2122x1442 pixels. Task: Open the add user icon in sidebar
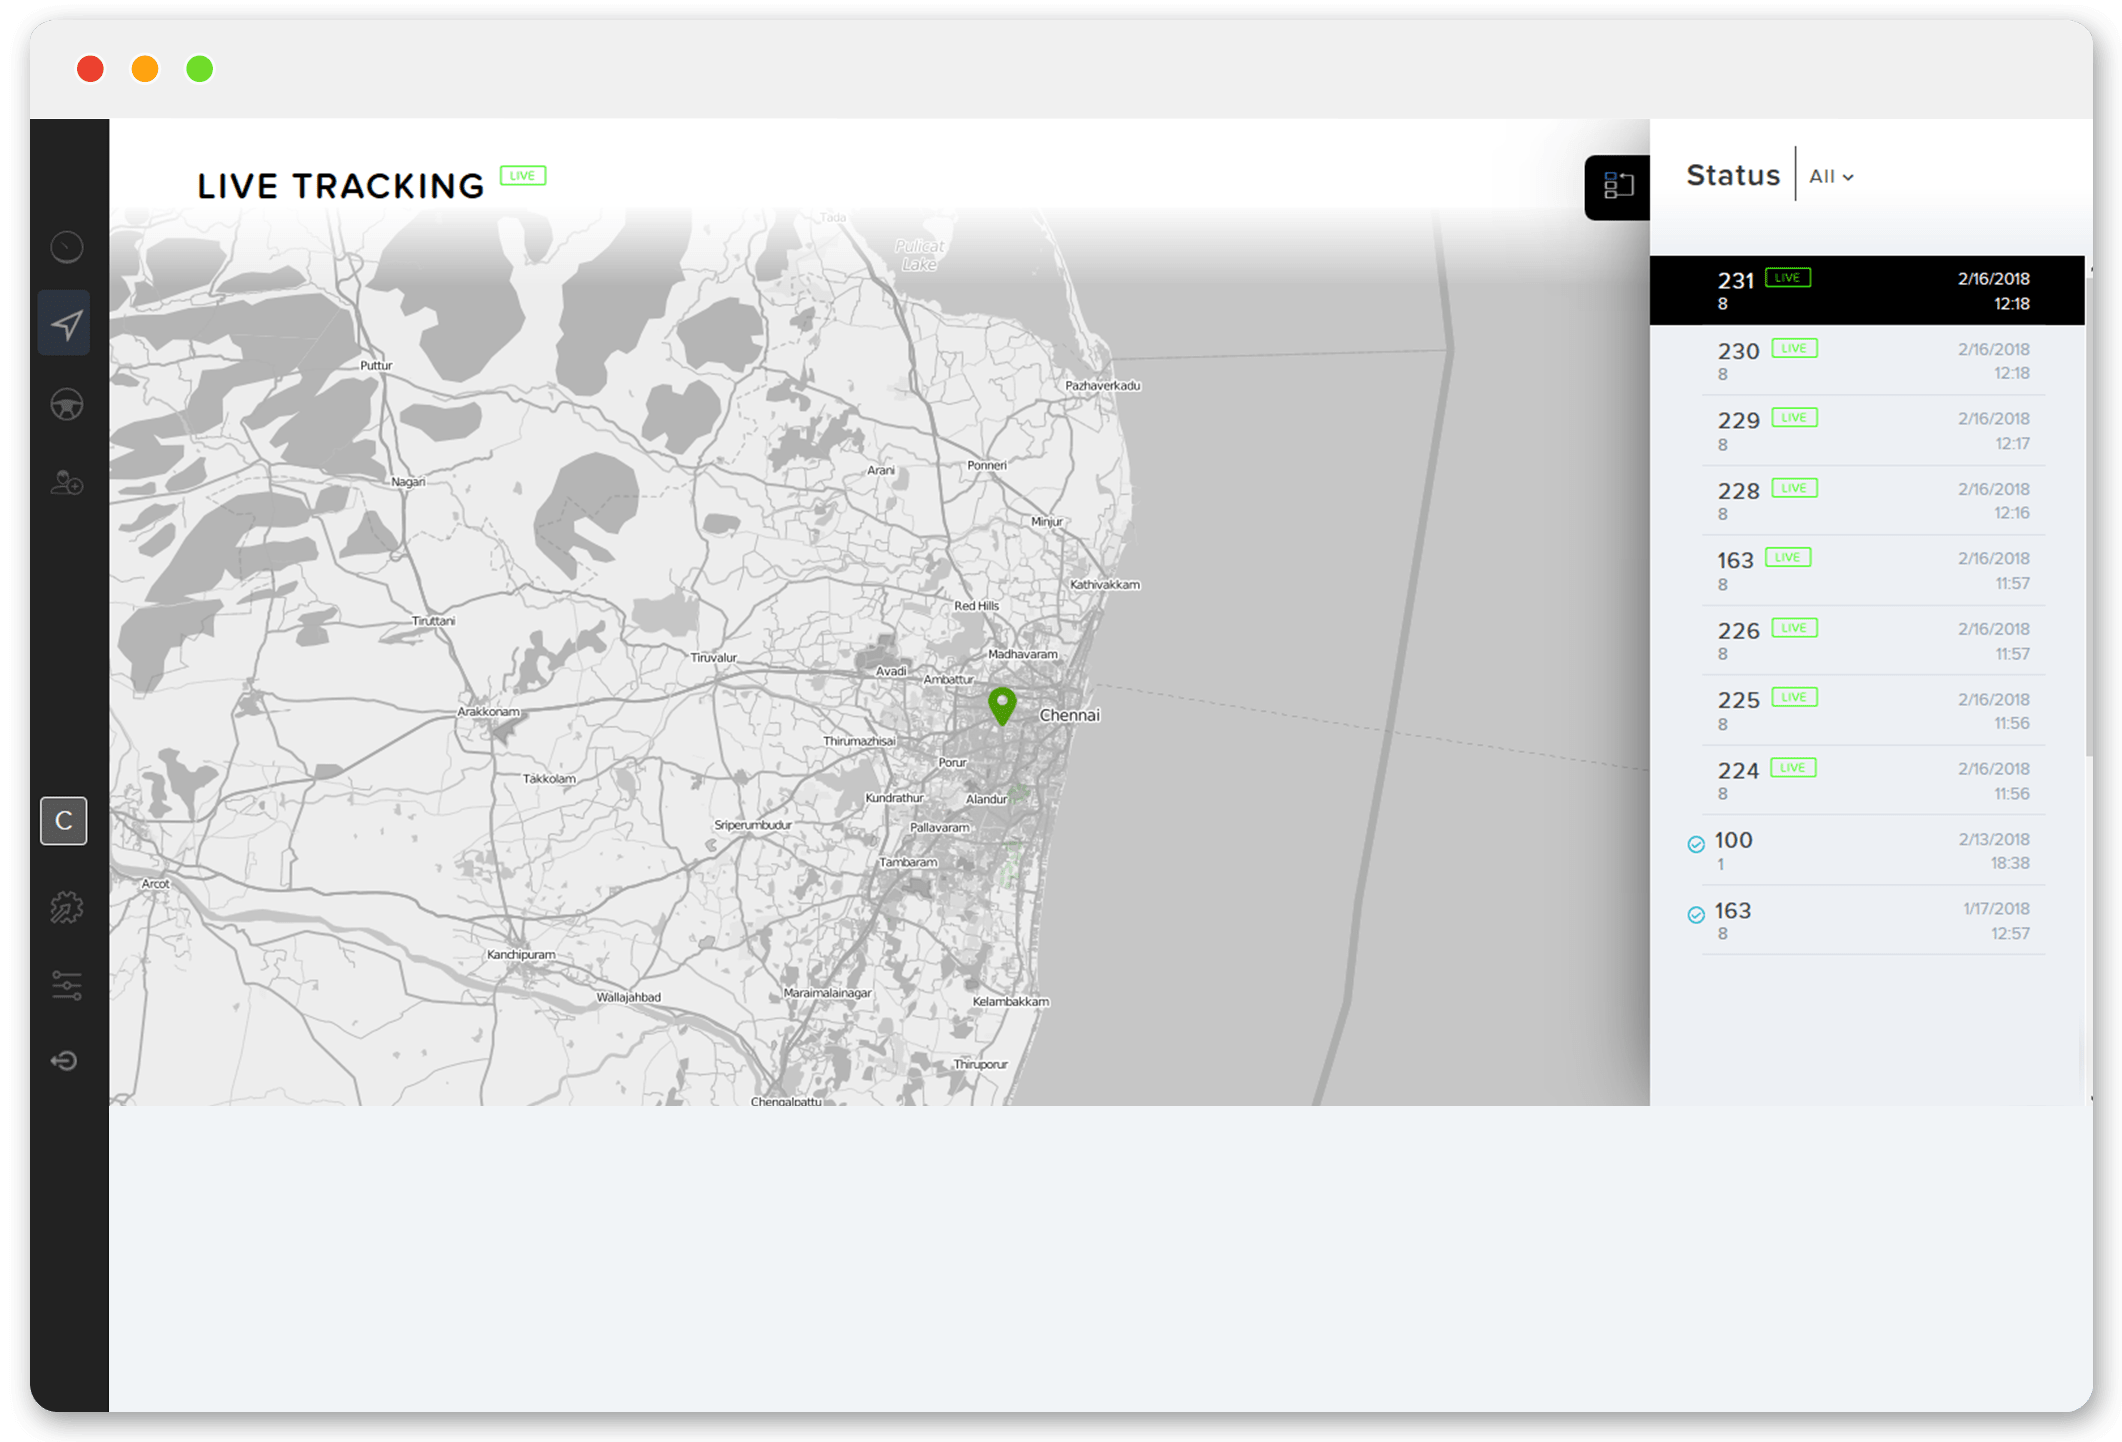[67, 484]
